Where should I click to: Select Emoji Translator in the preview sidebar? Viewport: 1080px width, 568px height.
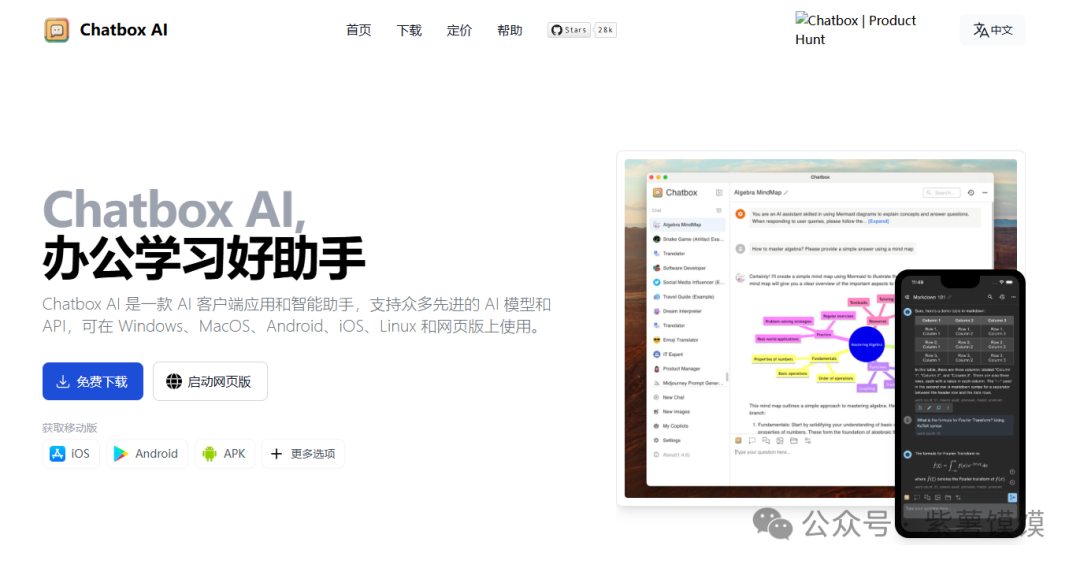tap(687, 340)
